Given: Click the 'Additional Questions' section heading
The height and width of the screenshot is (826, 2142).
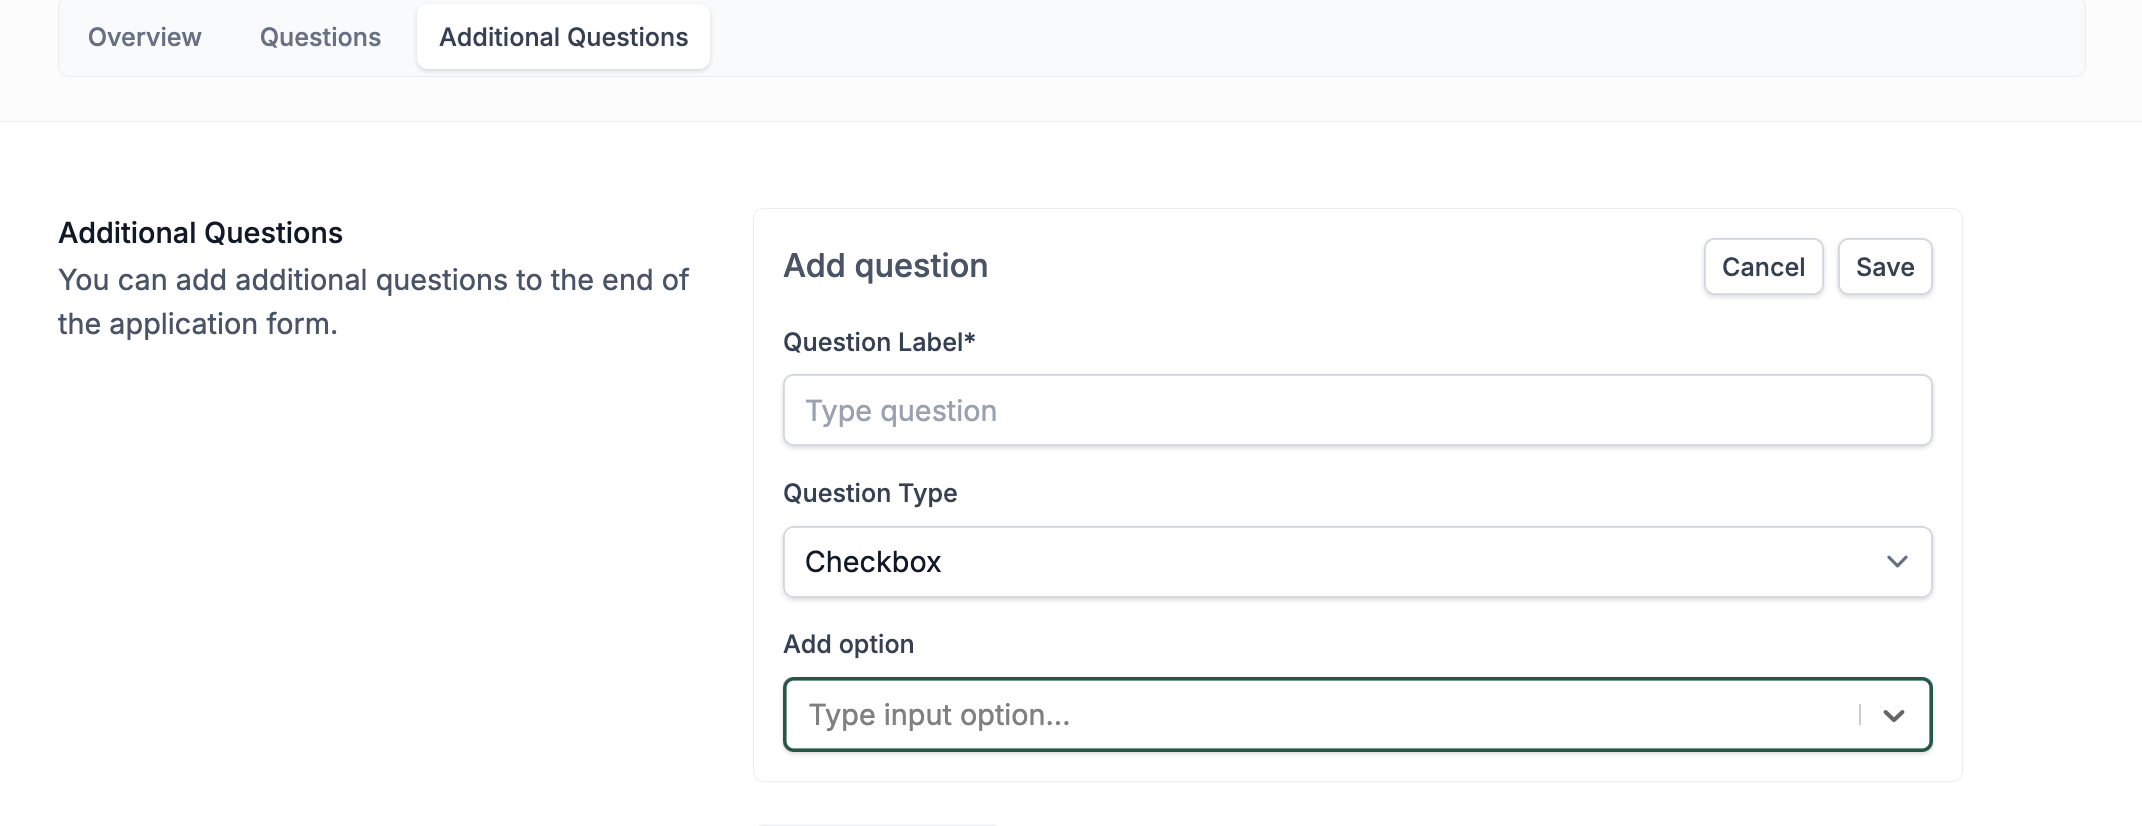Looking at the screenshot, I should click(200, 233).
